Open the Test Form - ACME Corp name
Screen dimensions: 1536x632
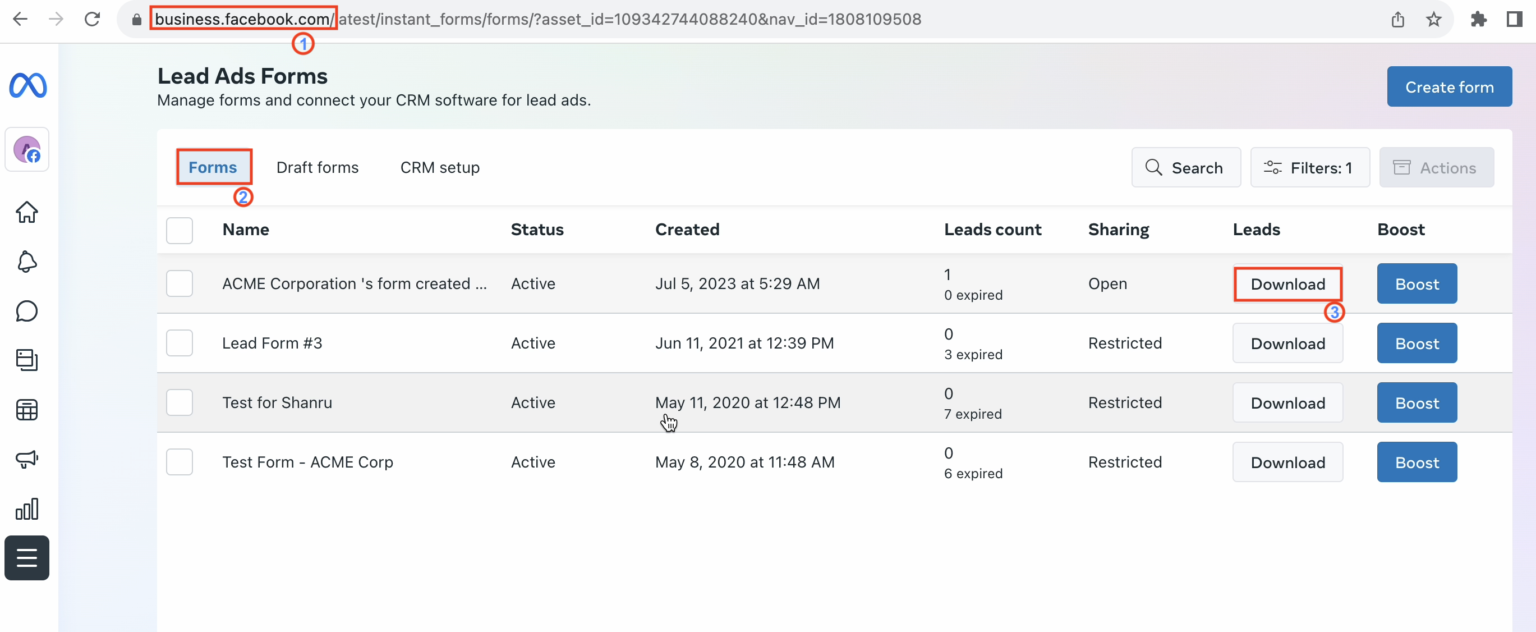[308, 462]
